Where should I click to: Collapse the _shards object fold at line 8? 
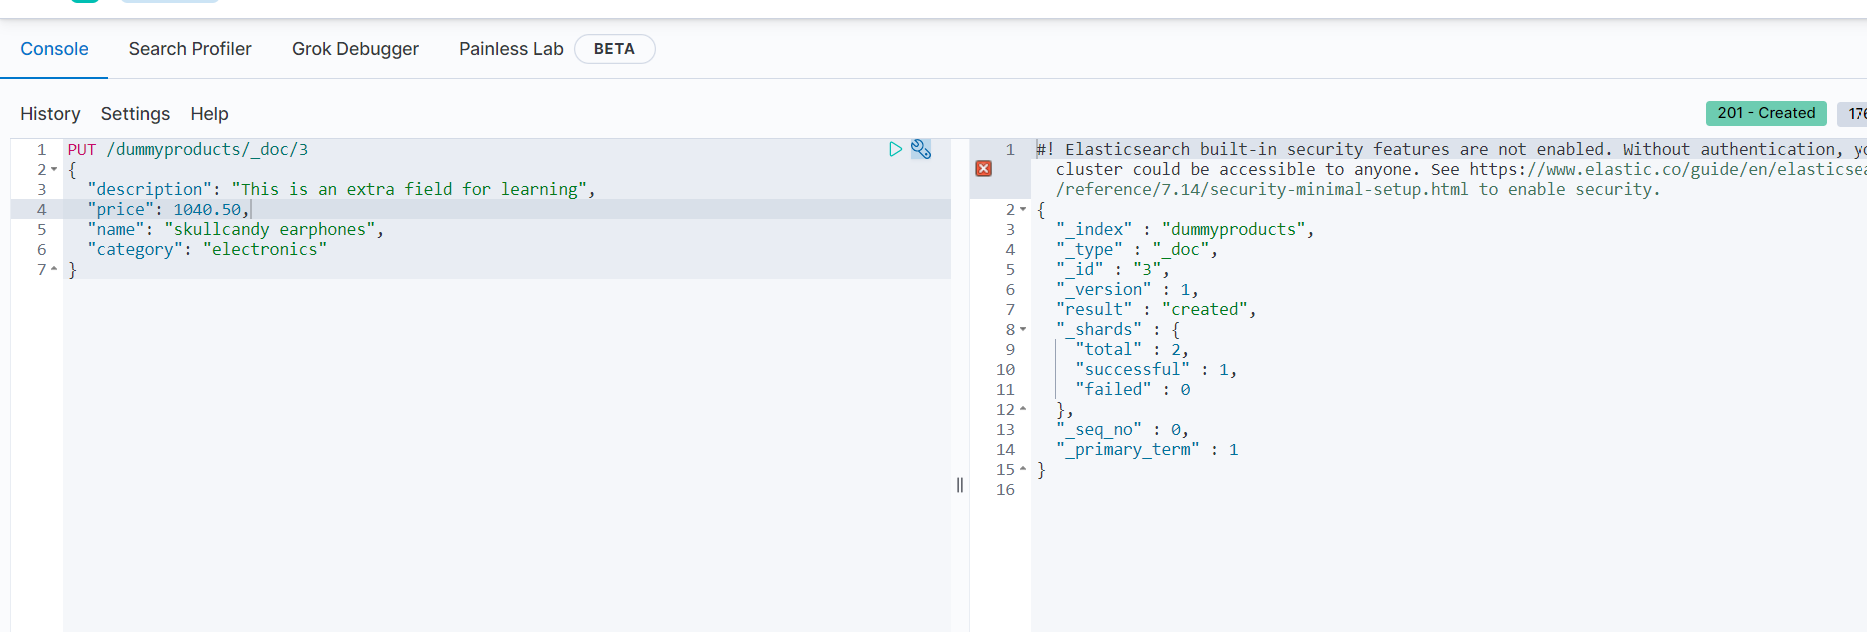tap(1023, 330)
